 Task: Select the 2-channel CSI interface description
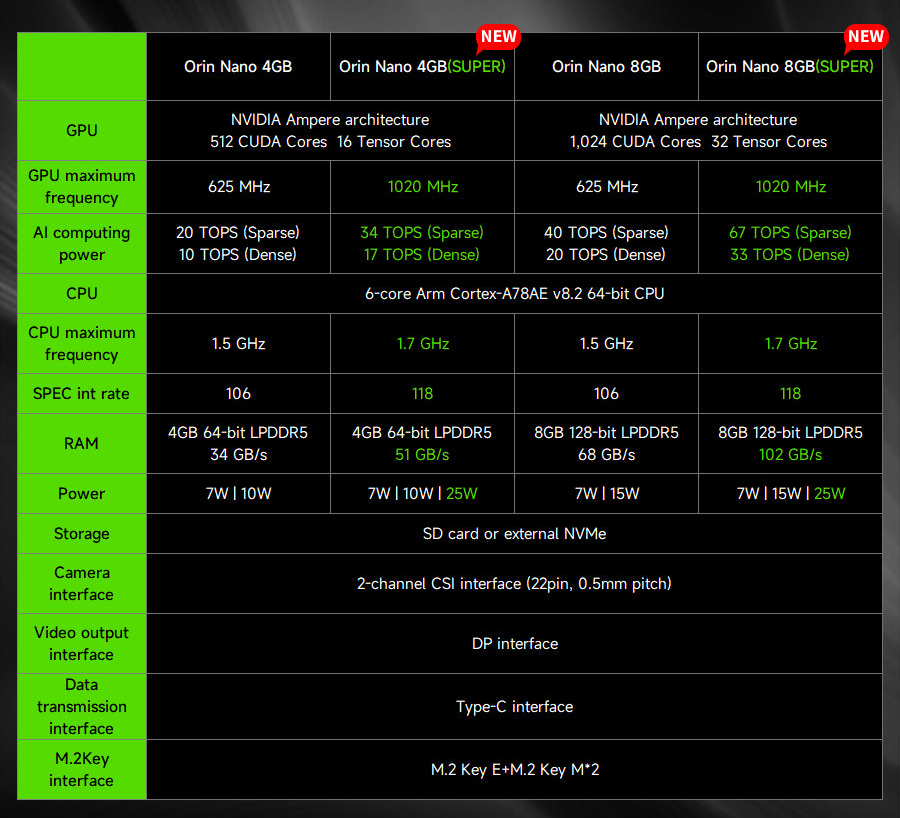514,583
